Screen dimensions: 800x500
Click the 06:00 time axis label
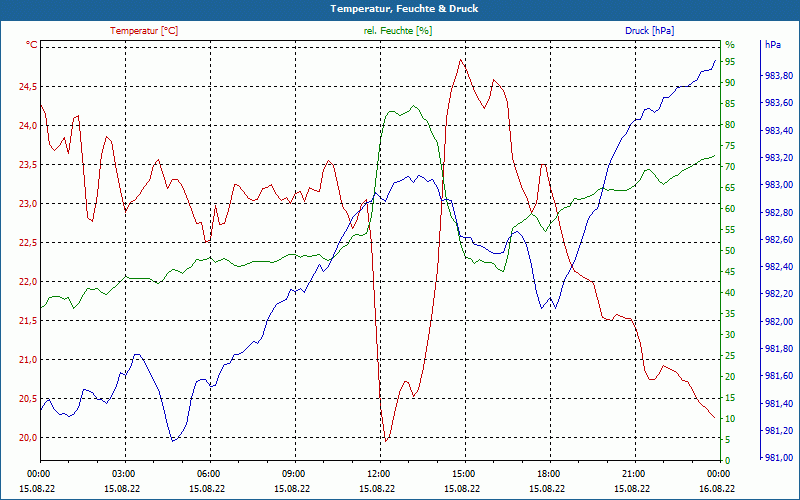(208, 473)
